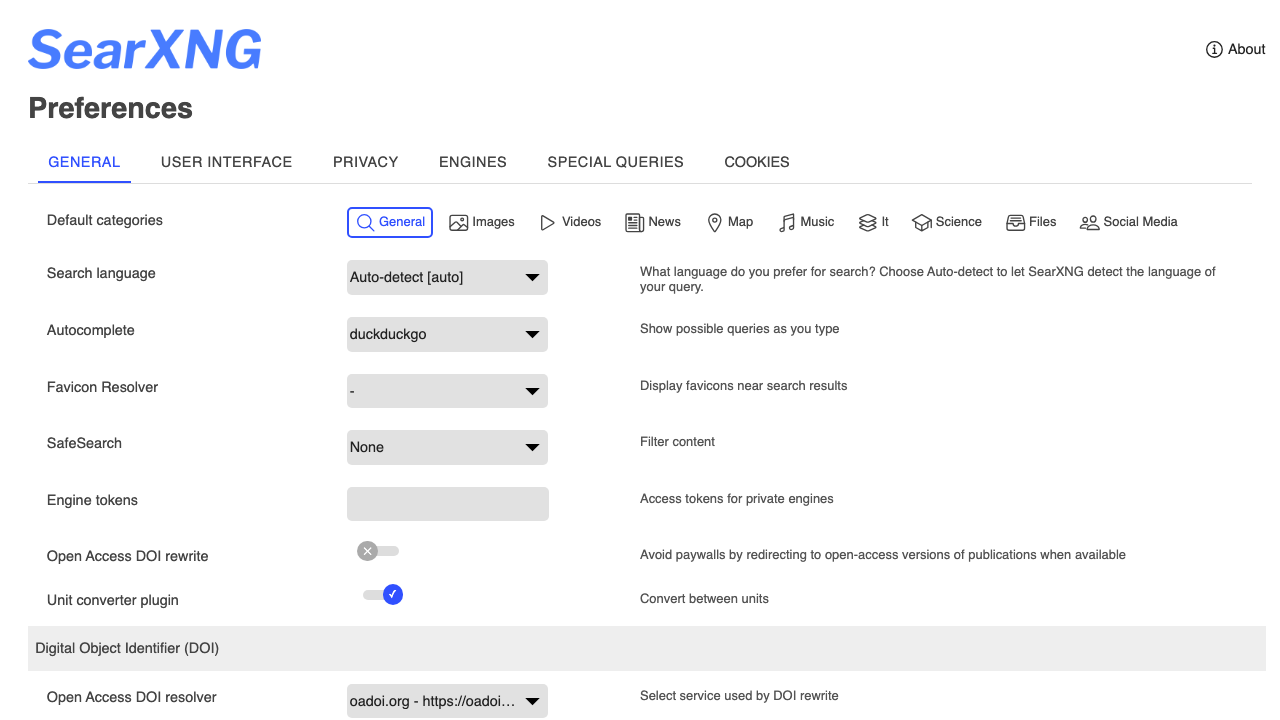Click 'Display favicons near search results' text

coord(744,386)
